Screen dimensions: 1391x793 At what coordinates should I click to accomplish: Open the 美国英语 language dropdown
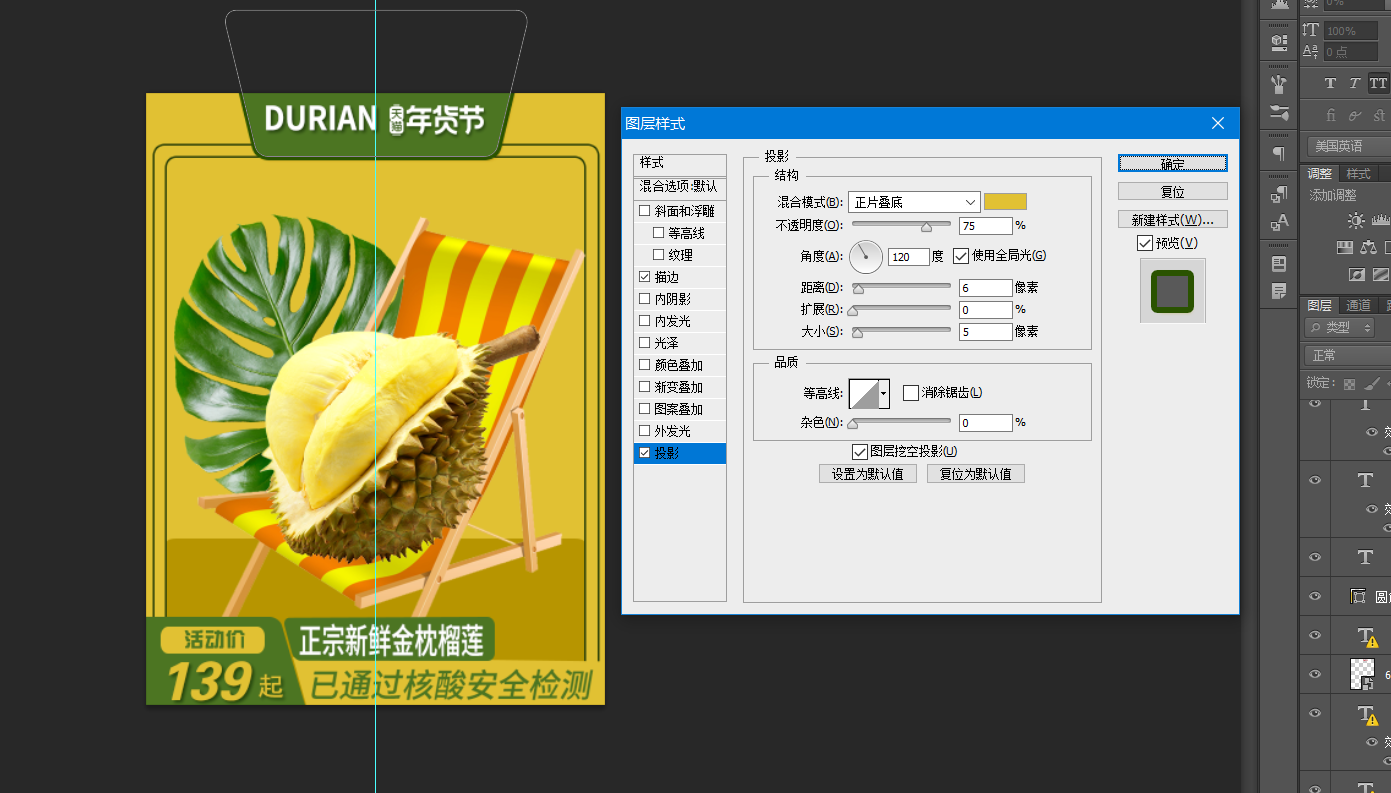click(x=1349, y=146)
